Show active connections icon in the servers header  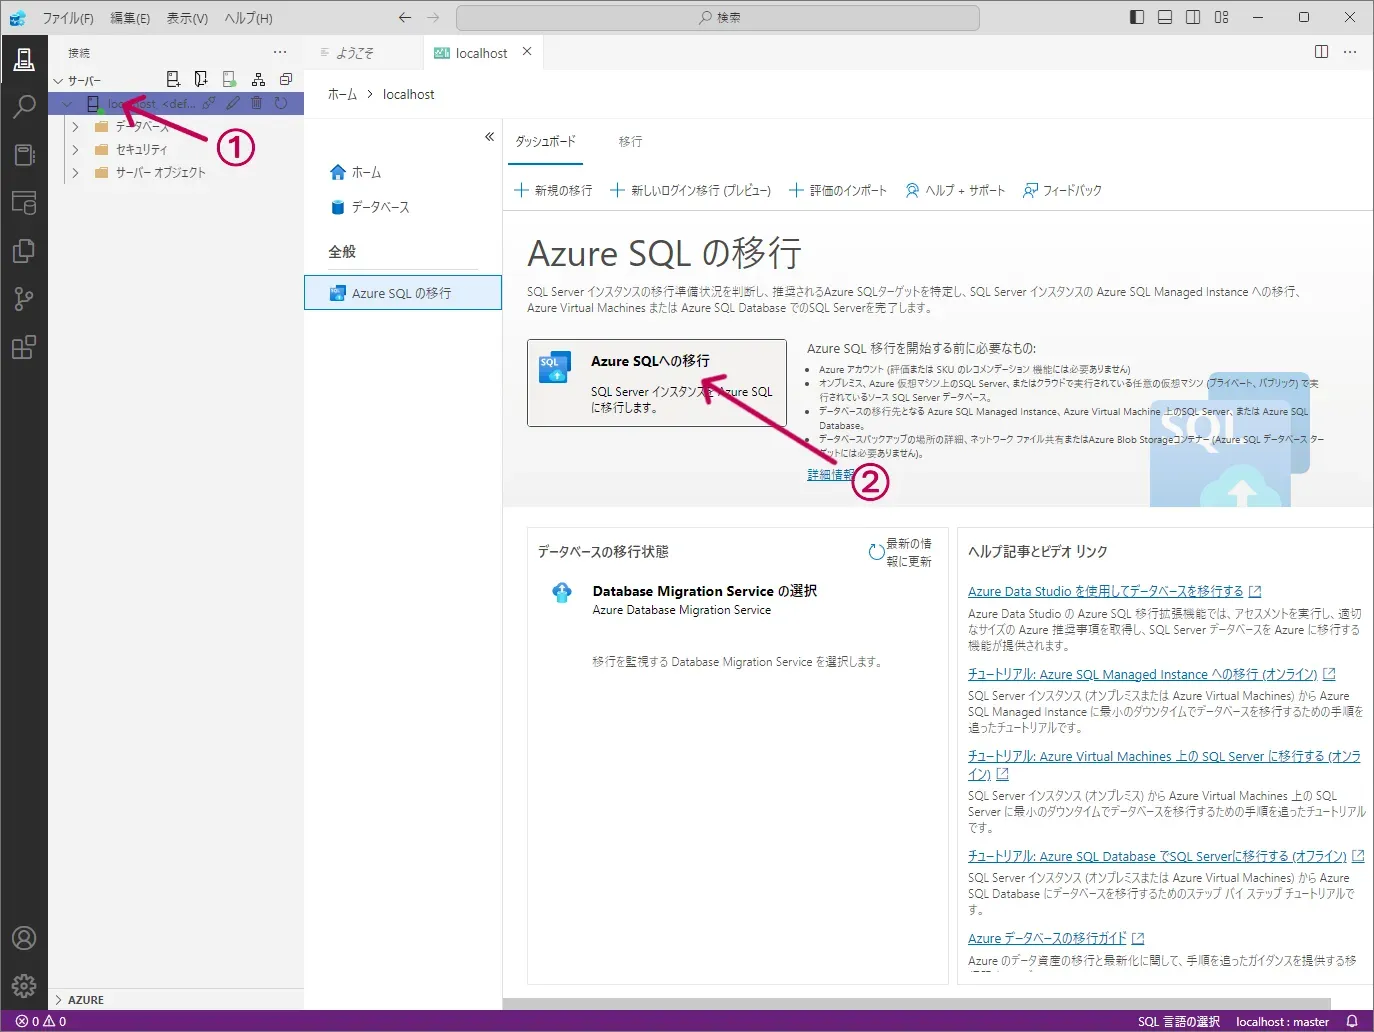pyautogui.click(x=229, y=79)
